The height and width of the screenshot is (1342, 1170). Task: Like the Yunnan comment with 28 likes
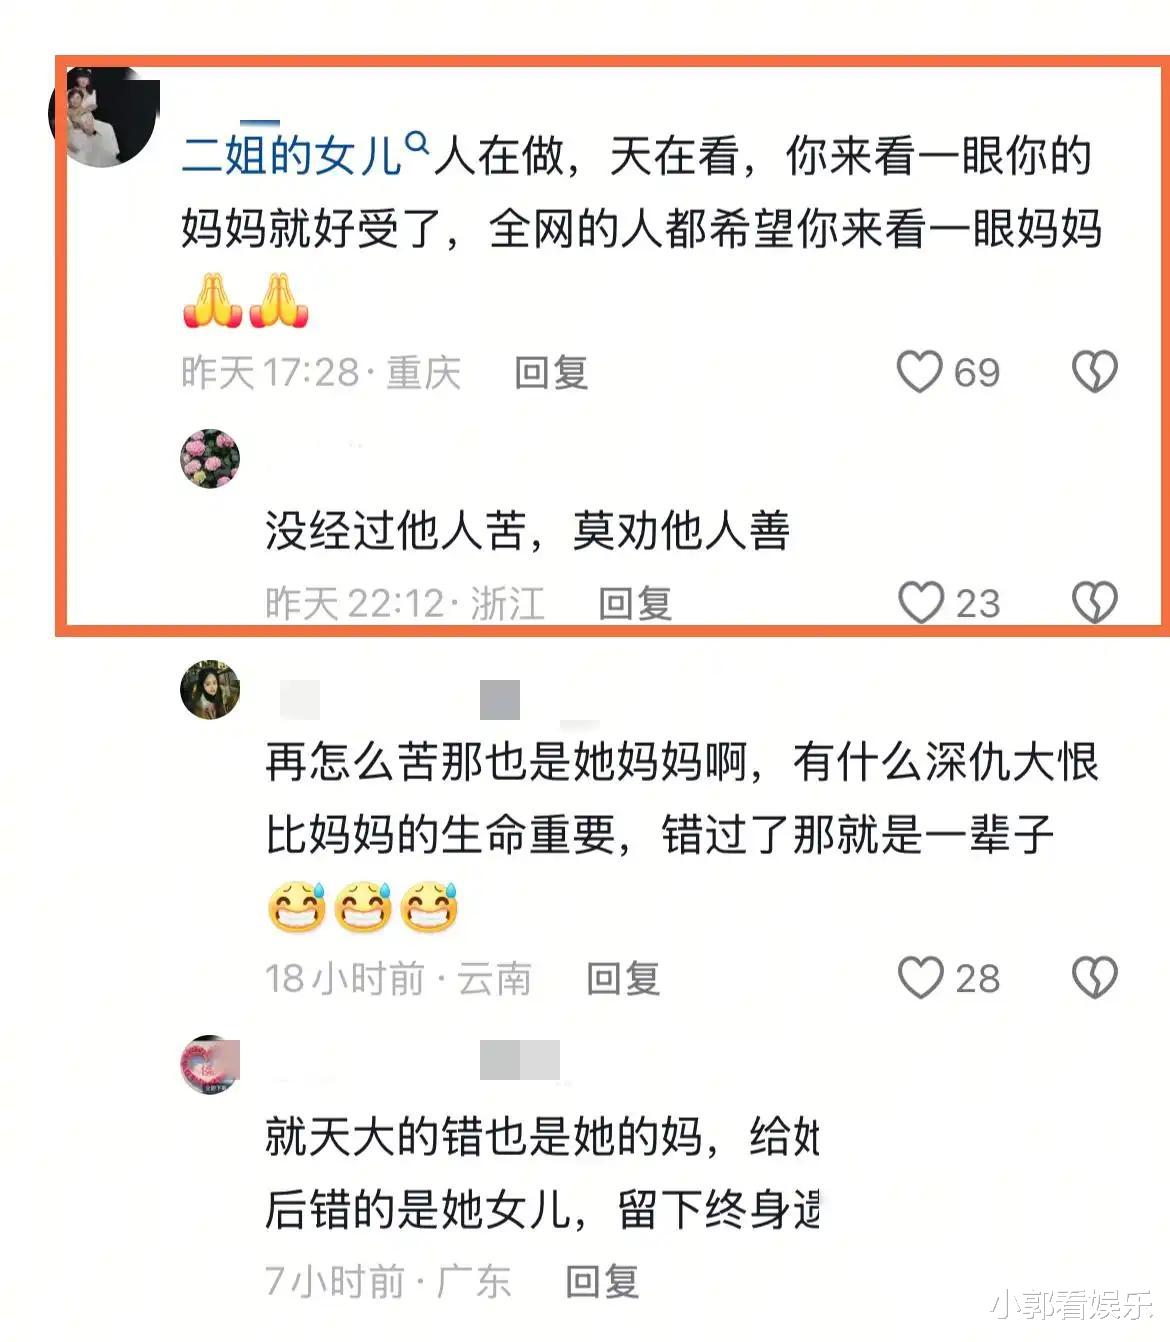(921, 978)
